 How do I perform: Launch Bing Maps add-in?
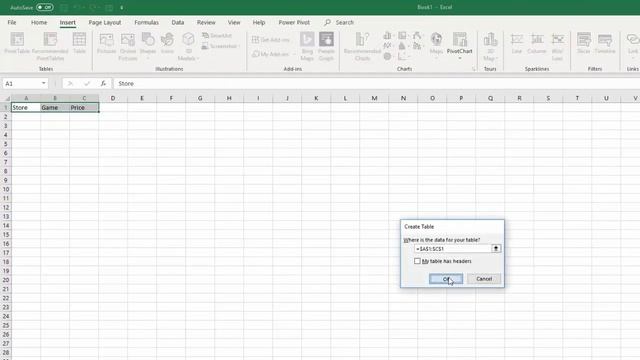[x=307, y=47]
